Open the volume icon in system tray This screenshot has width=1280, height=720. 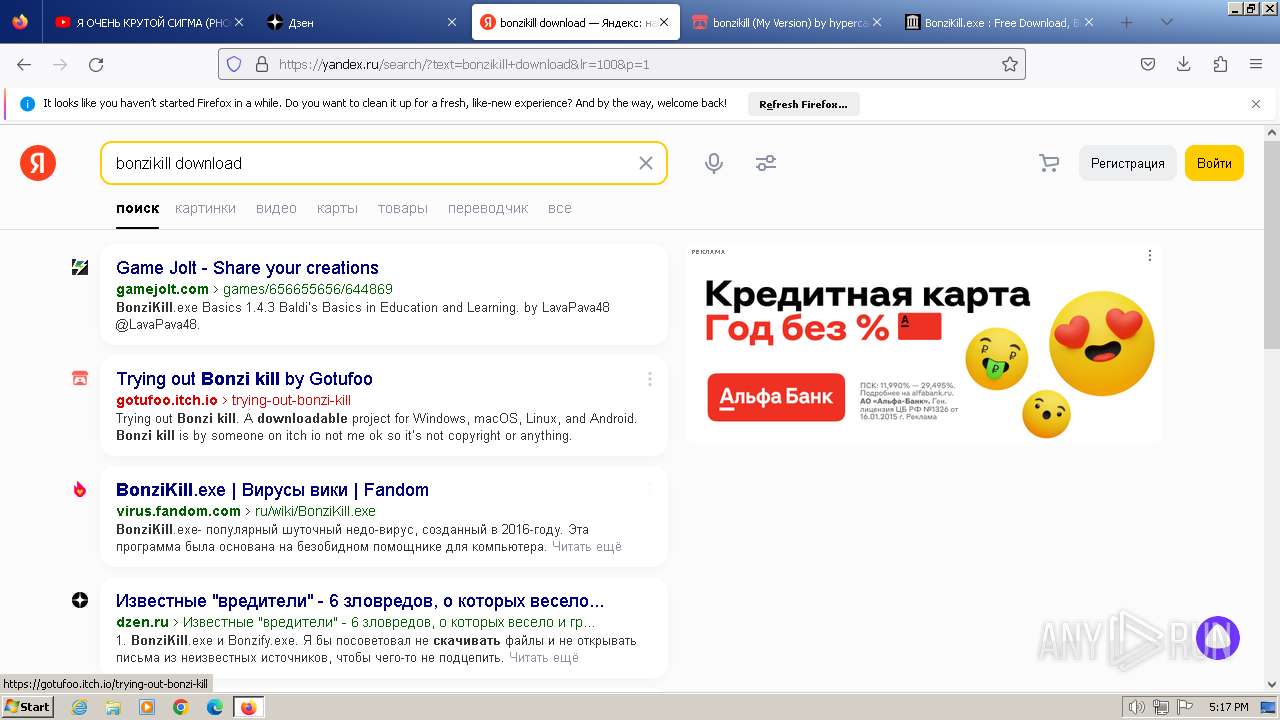coord(1138,707)
